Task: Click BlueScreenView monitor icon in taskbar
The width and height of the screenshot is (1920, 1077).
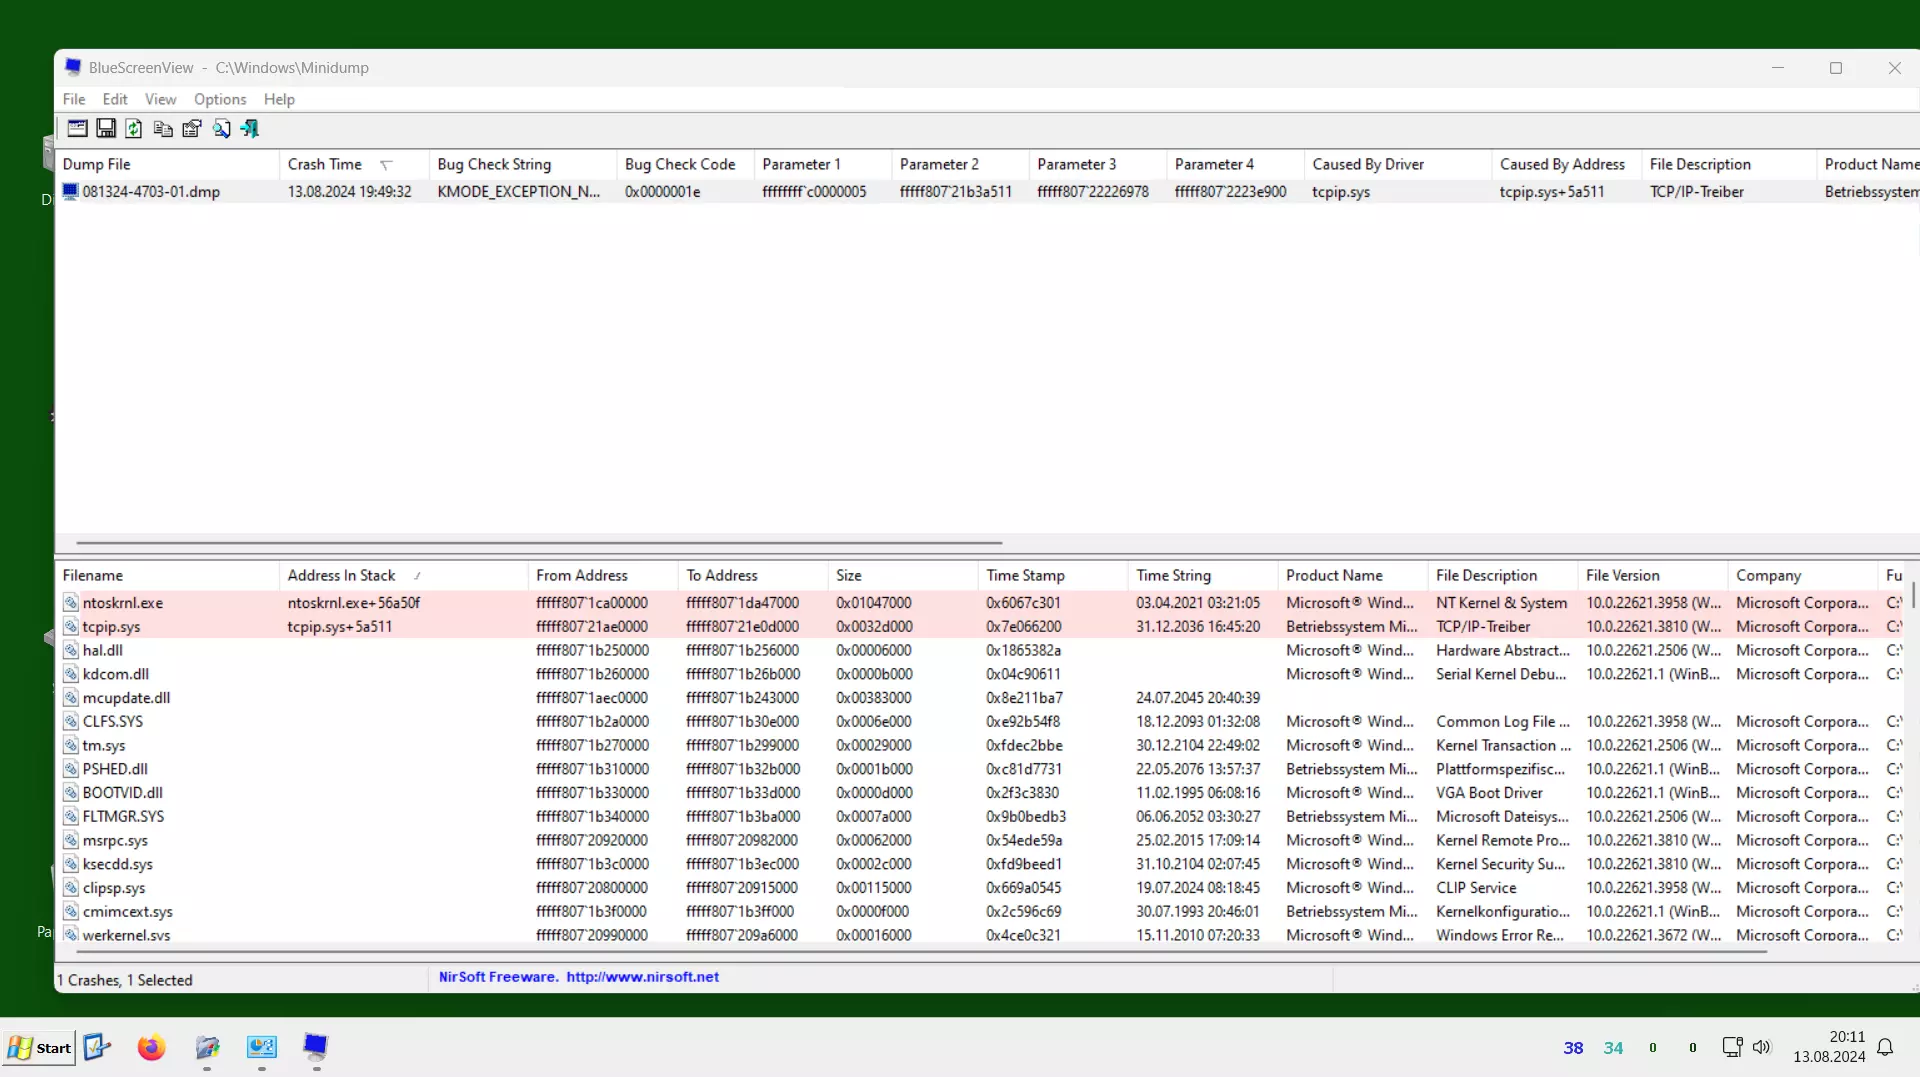Action: [316, 1047]
